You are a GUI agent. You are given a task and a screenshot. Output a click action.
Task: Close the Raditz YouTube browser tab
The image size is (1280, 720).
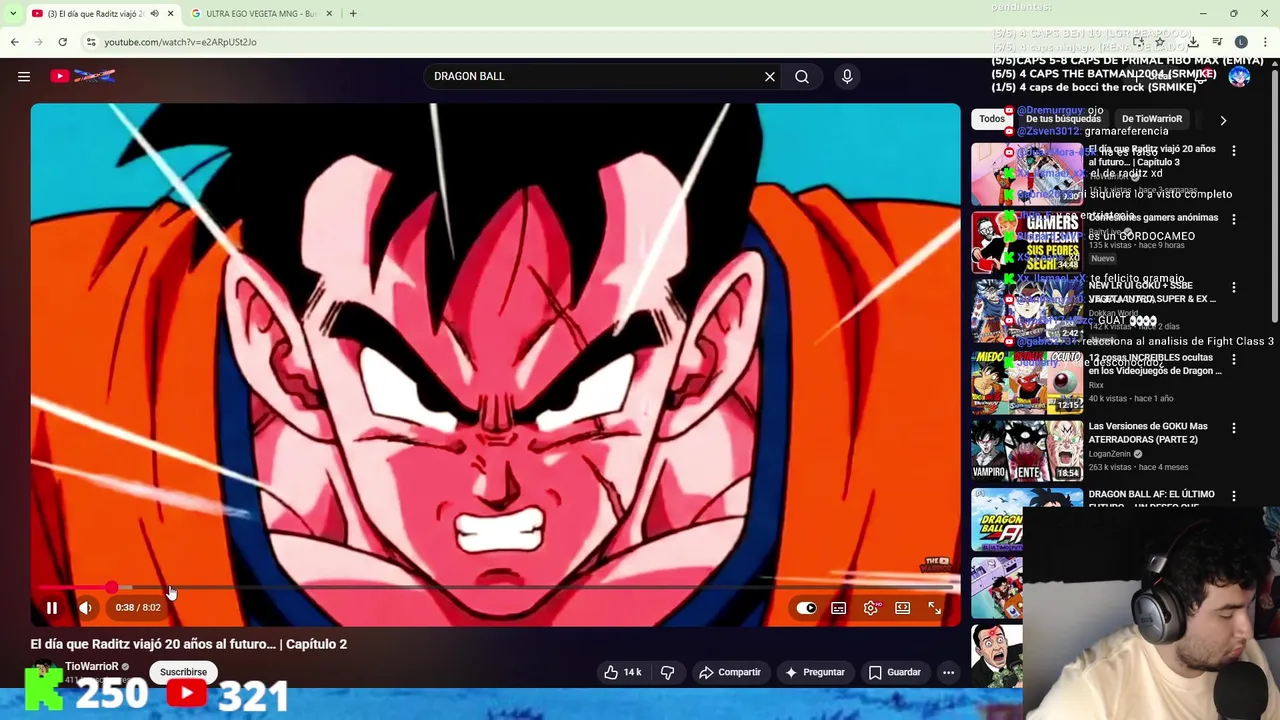click(x=170, y=14)
